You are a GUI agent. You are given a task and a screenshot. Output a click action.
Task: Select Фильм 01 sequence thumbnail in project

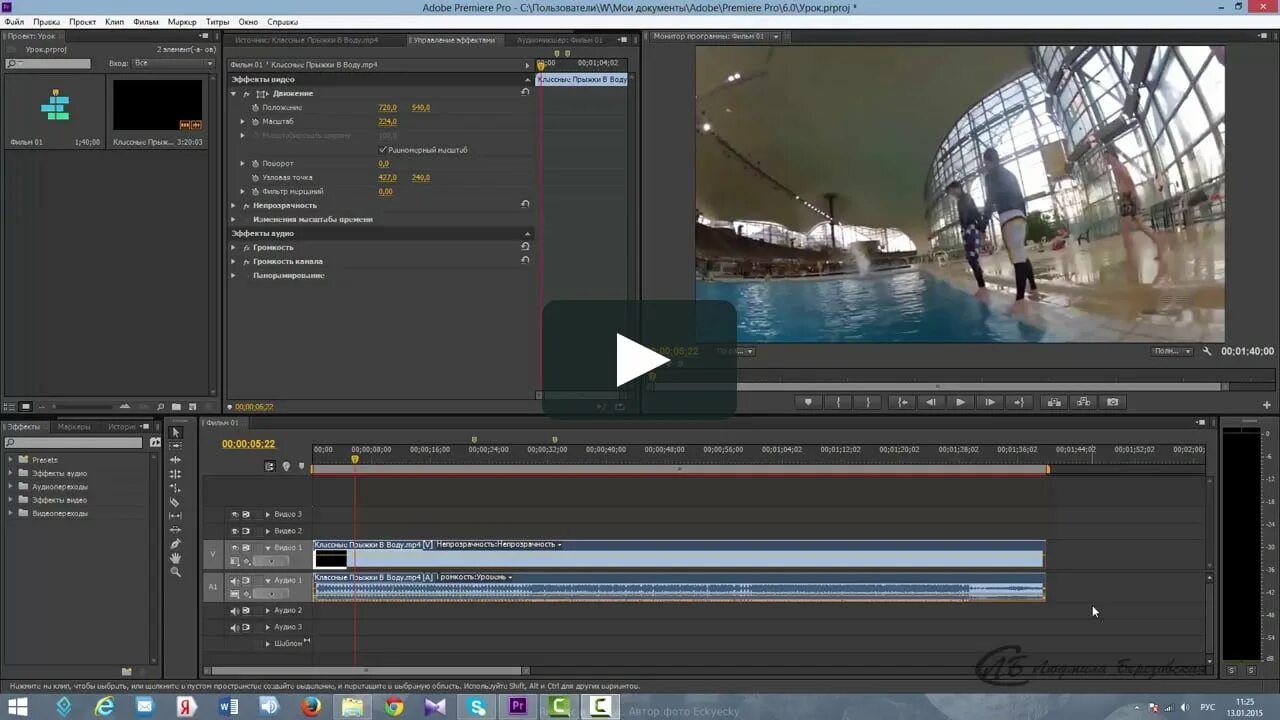point(55,105)
